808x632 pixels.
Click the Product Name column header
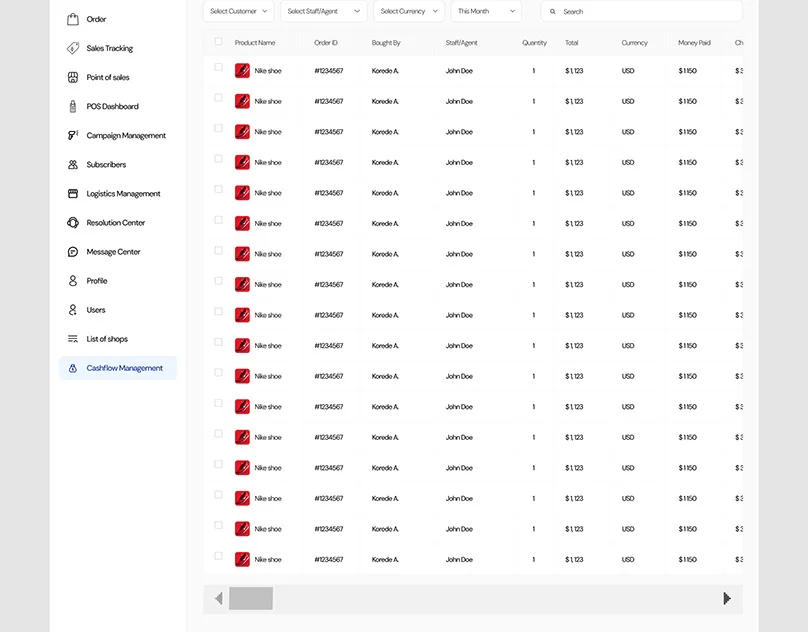[x=255, y=43]
